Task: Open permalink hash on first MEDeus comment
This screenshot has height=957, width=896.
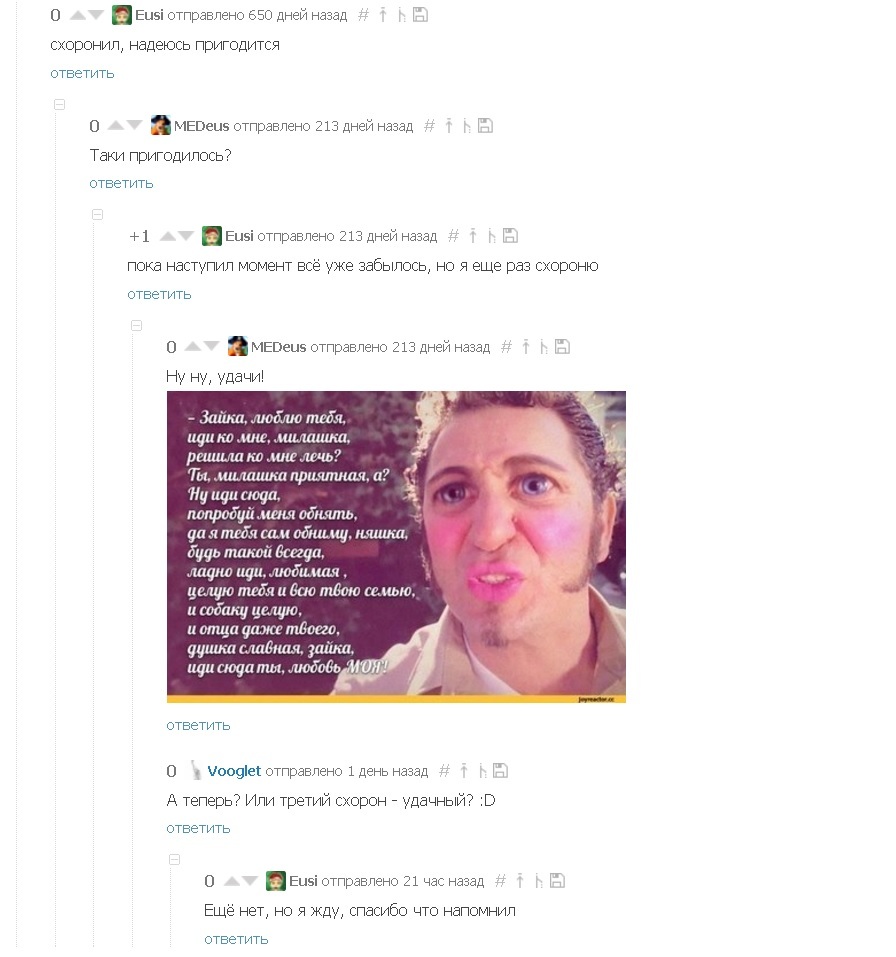Action: pyautogui.click(x=429, y=126)
